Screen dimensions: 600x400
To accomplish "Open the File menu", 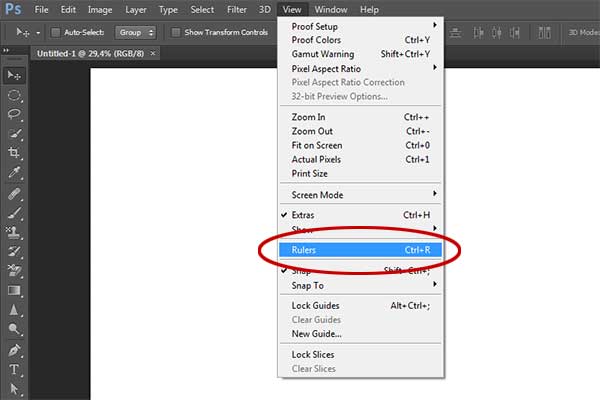I will pos(41,10).
